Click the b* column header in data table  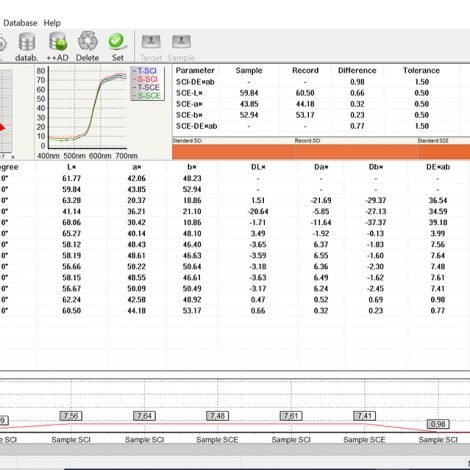click(x=192, y=167)
